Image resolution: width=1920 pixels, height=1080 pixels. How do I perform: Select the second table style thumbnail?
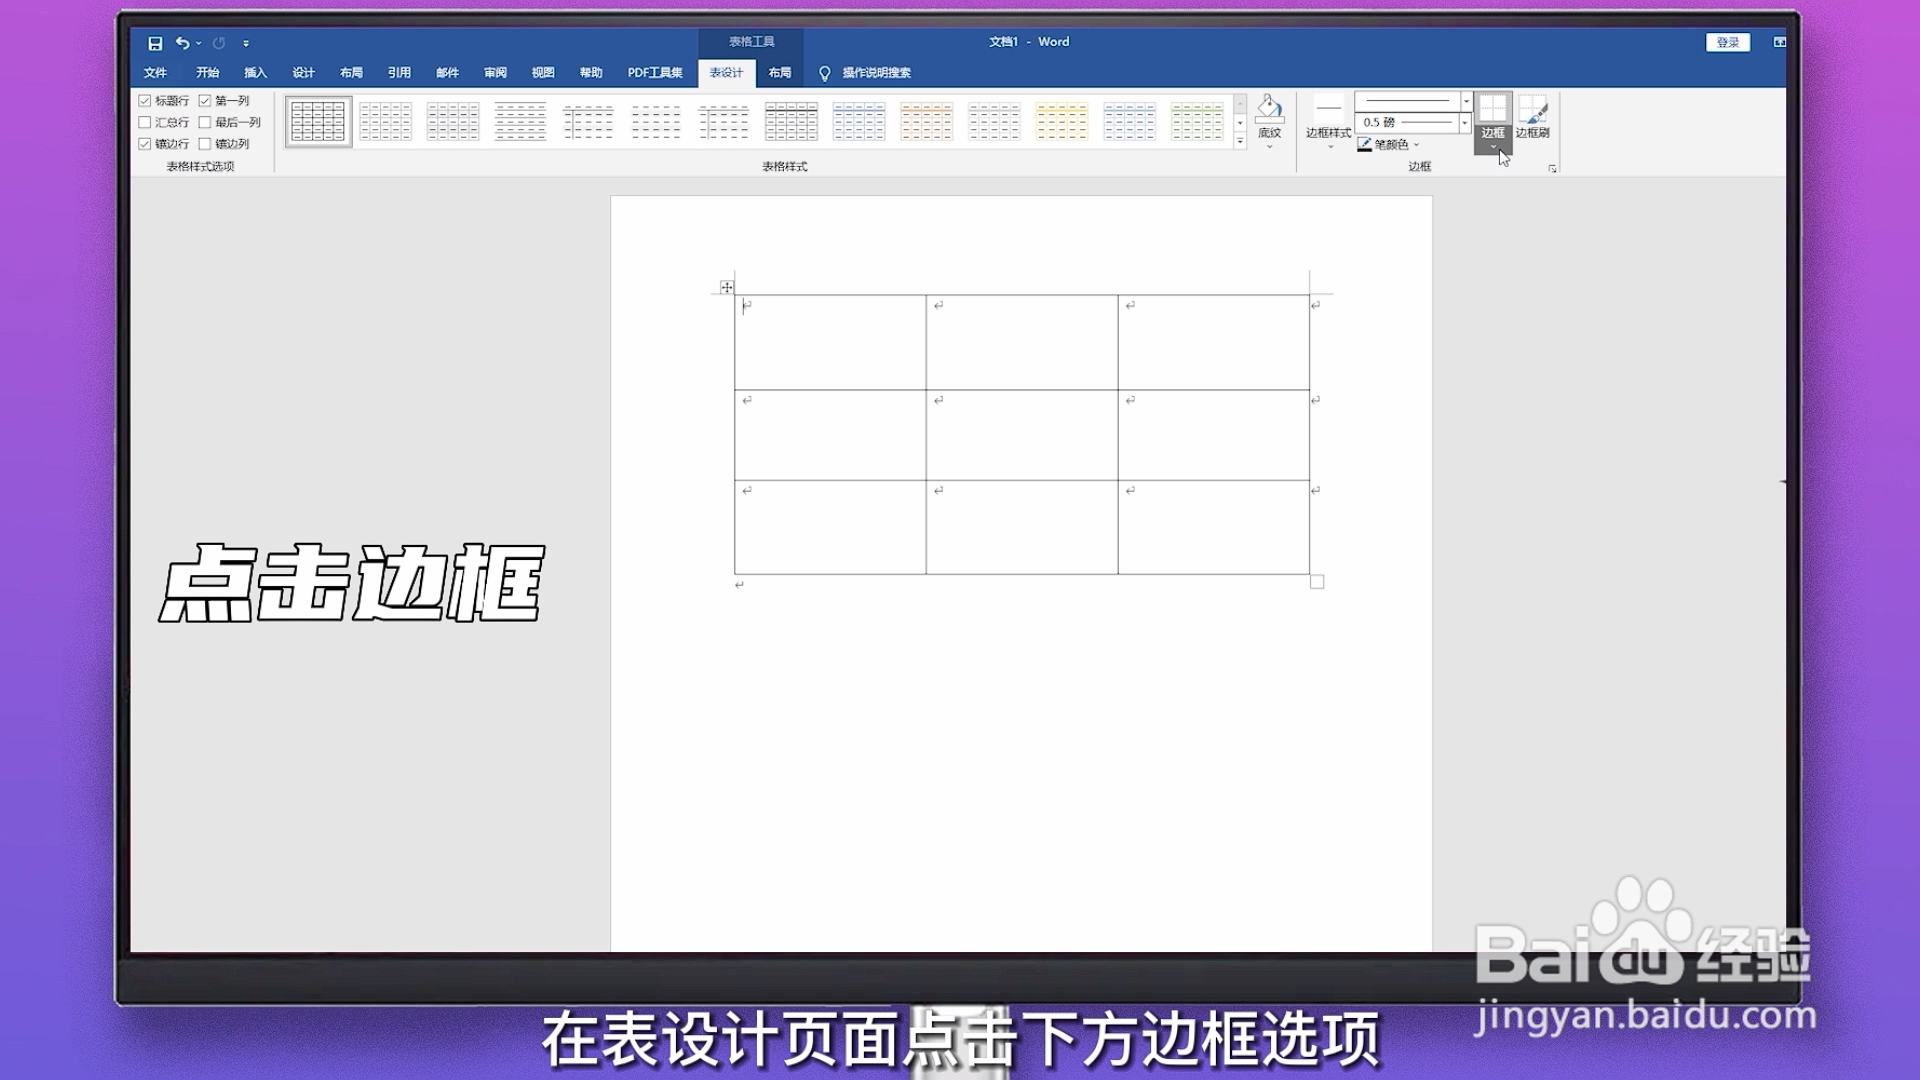click(386, 122)
